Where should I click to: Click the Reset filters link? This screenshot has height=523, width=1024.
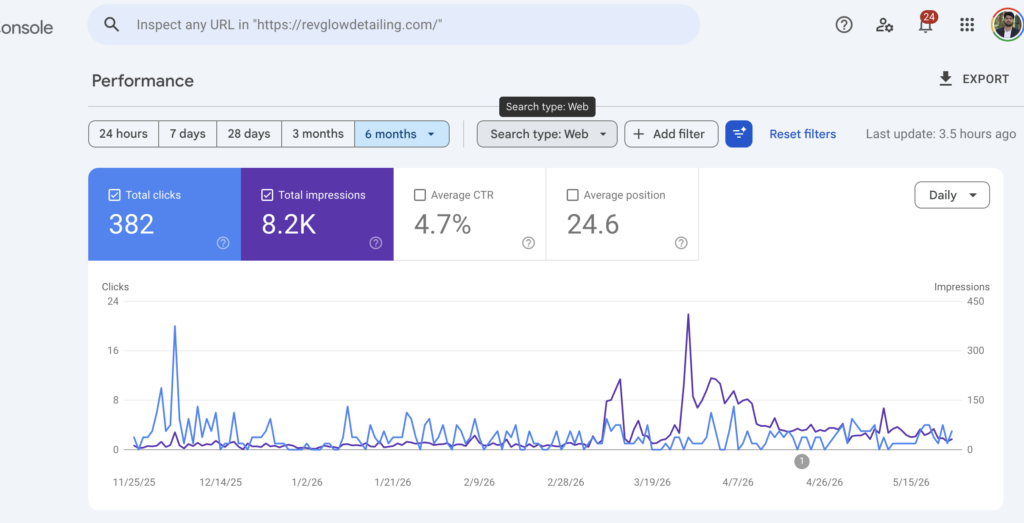(803, 134)
